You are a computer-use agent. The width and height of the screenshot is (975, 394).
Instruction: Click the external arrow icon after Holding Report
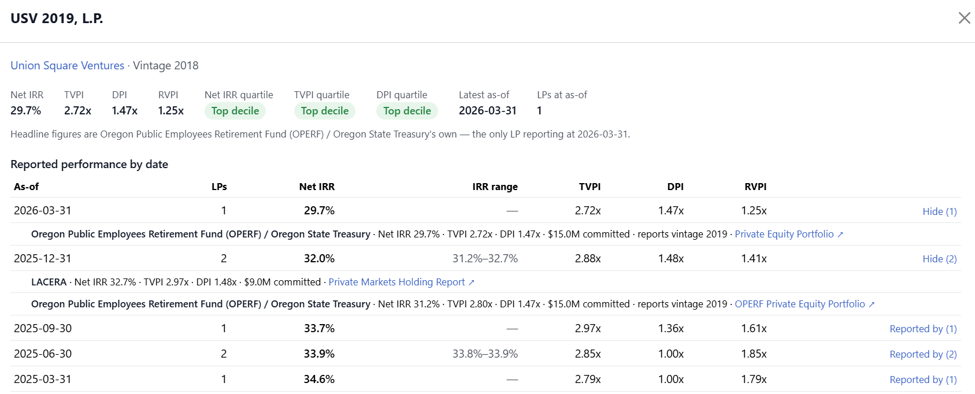471,282
